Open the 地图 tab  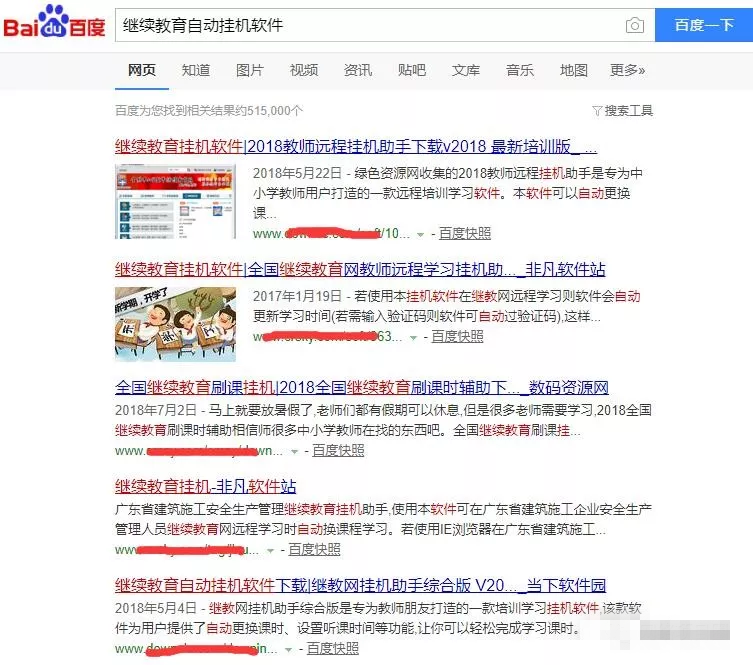573,70
